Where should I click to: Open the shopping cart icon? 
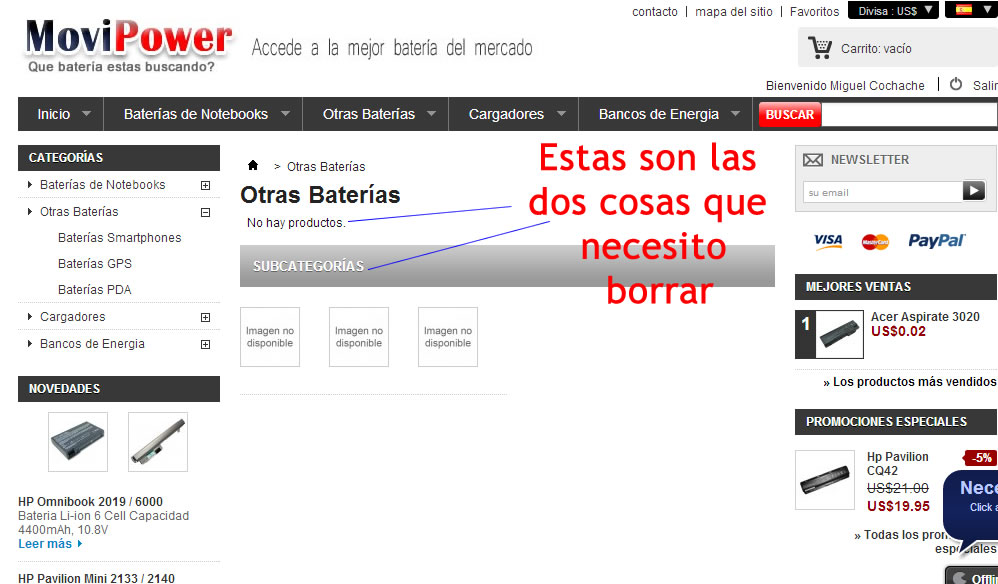point(820,48)
